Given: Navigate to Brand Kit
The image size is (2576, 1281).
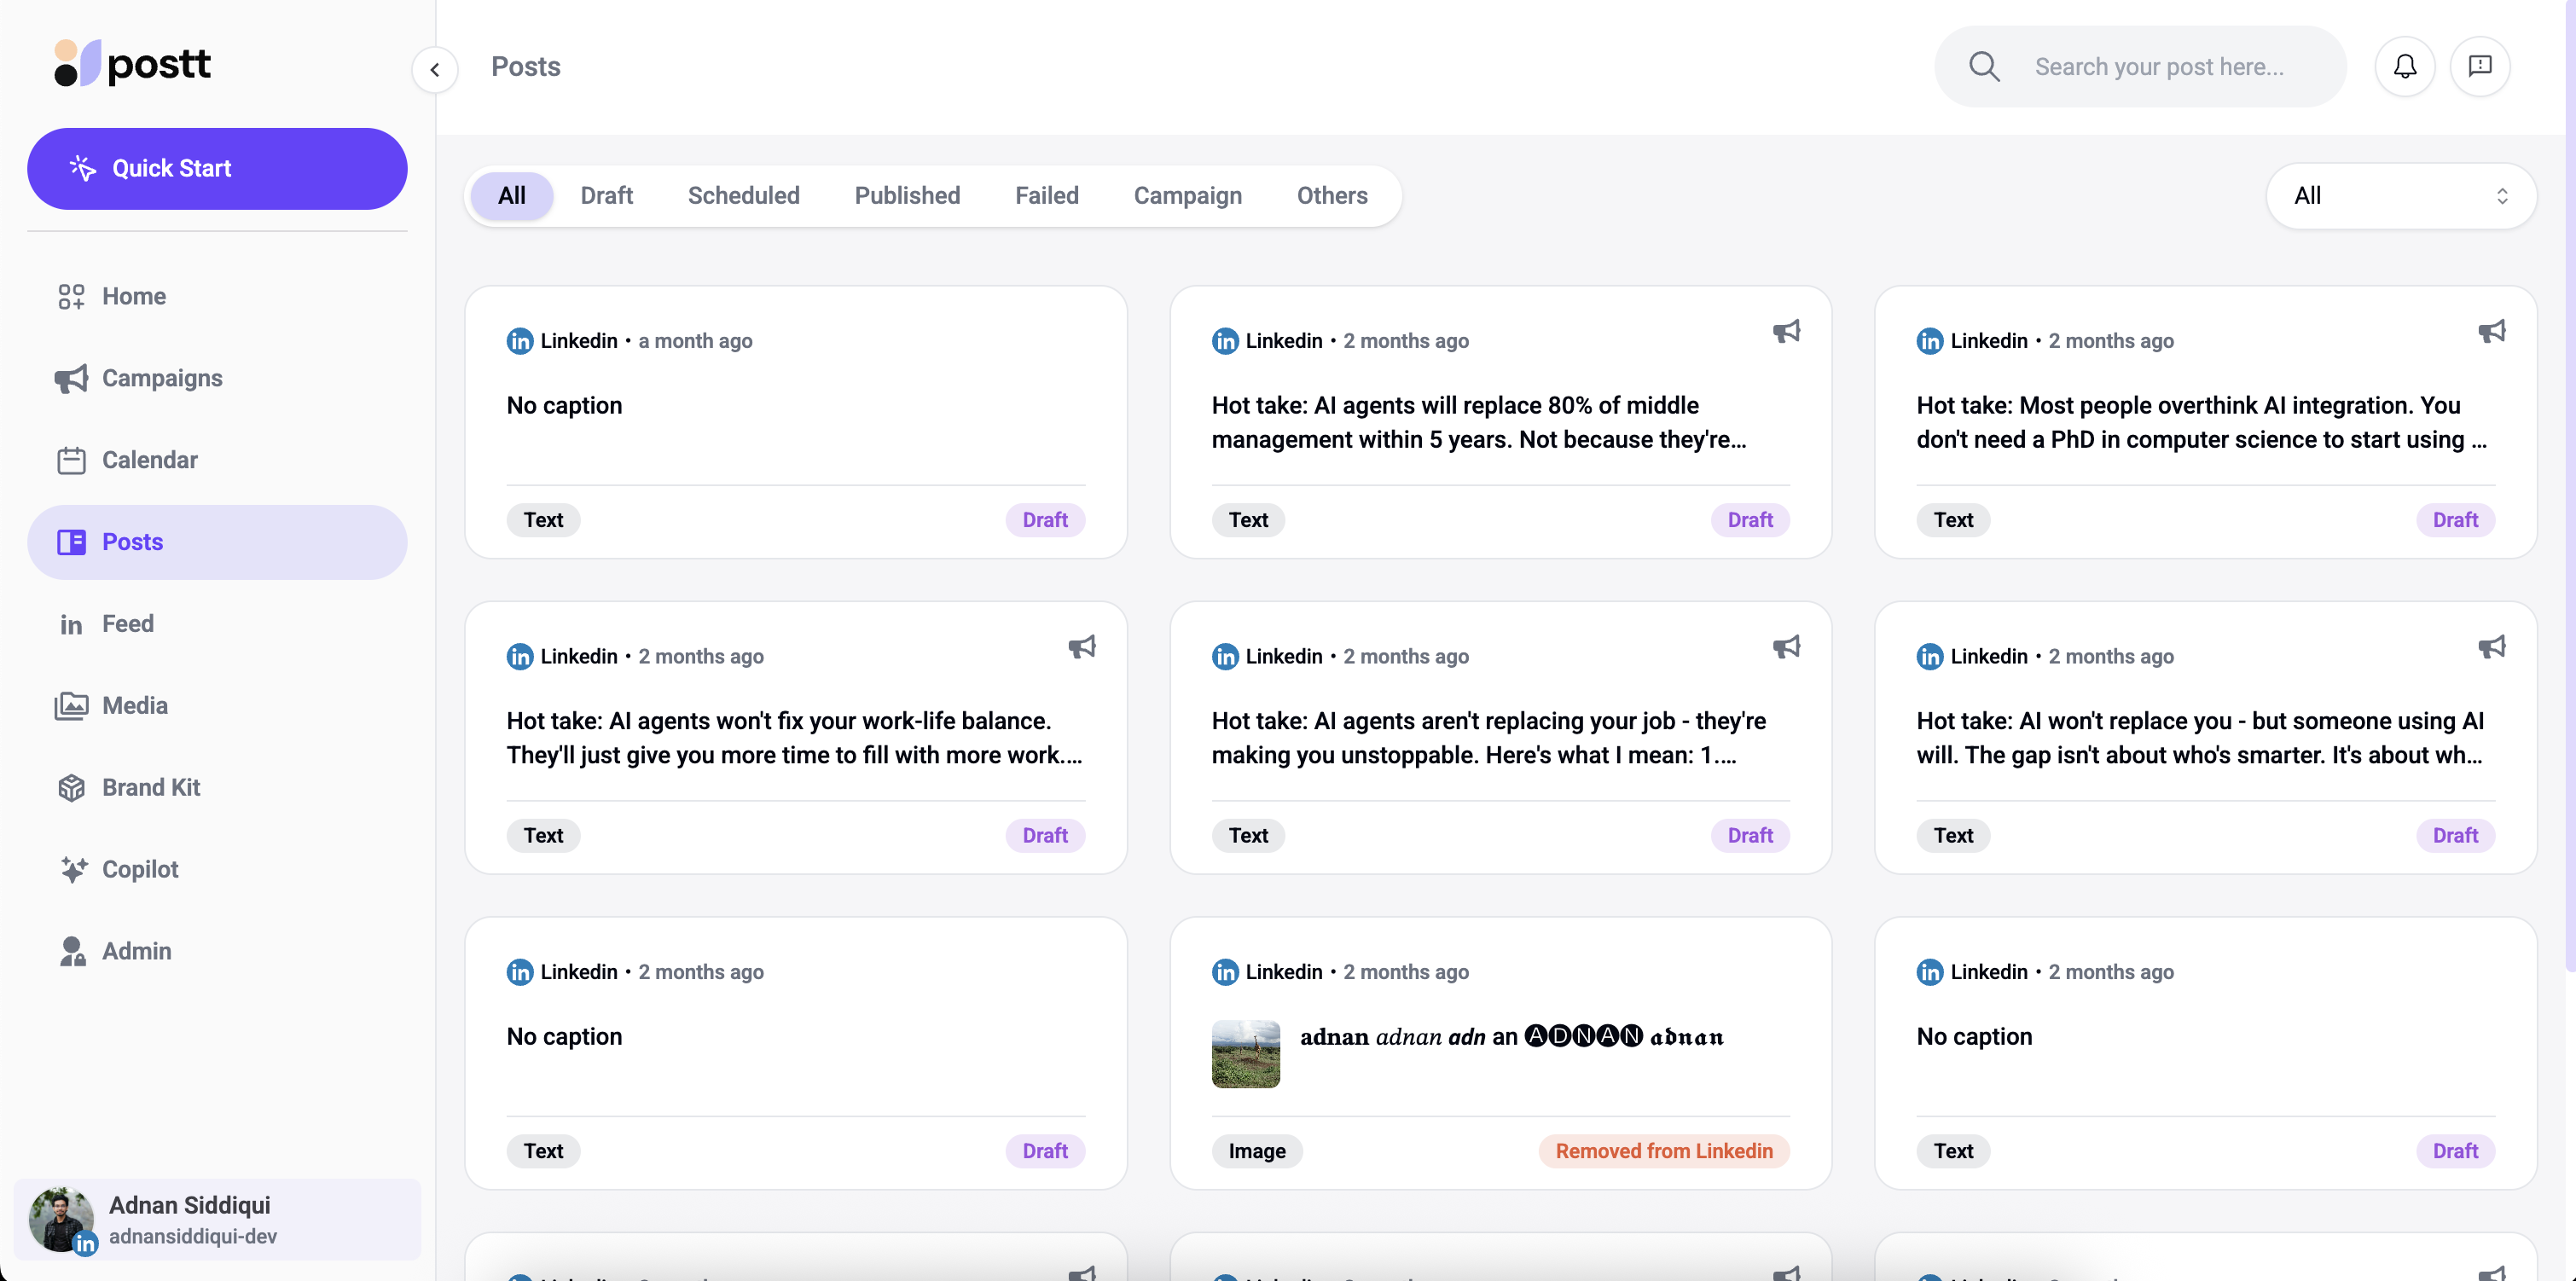Looking at the screenshot, I should click(150, 788).
